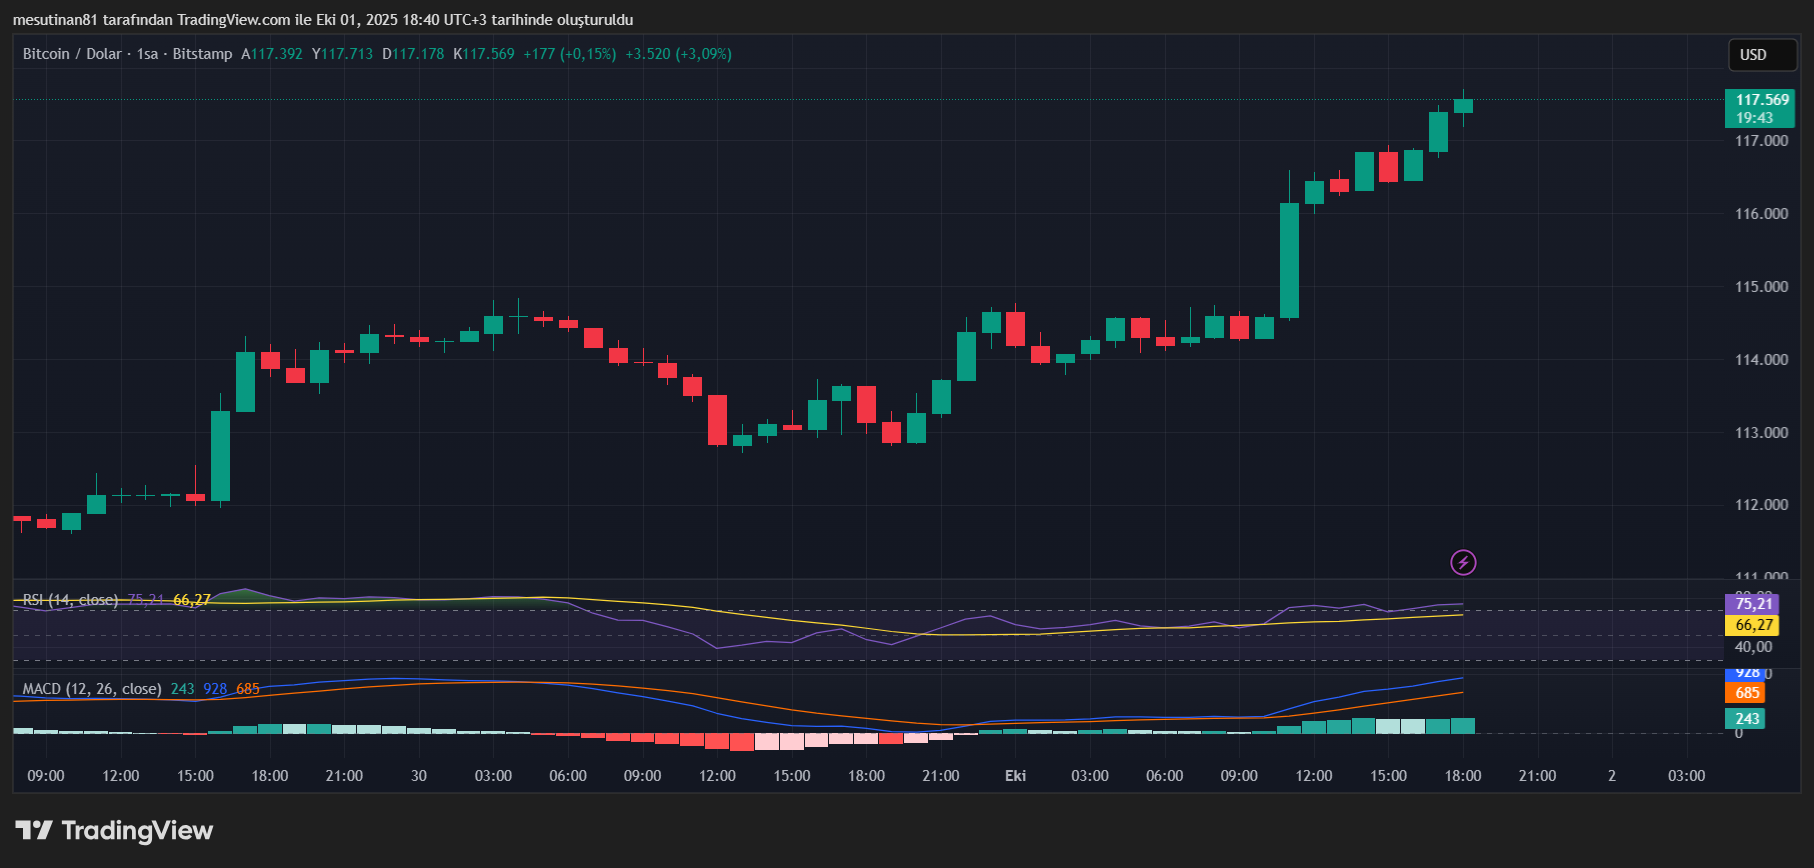Open the USD currency selector

tap(1762, 55)
